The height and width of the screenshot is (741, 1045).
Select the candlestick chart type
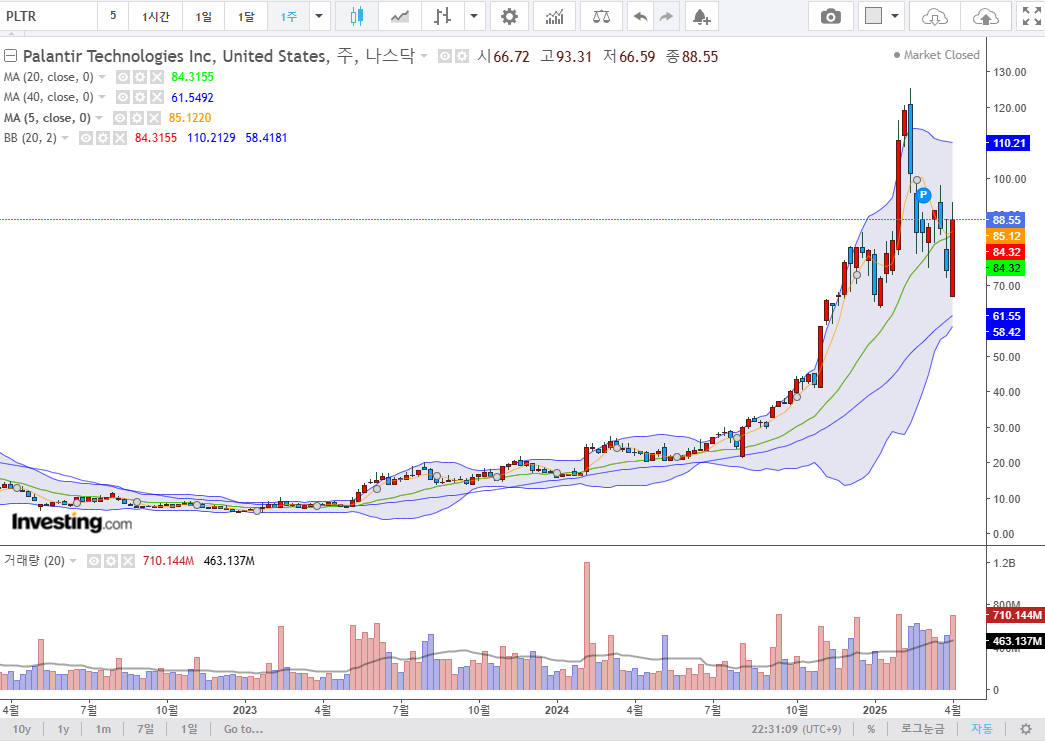click(357, 16)
